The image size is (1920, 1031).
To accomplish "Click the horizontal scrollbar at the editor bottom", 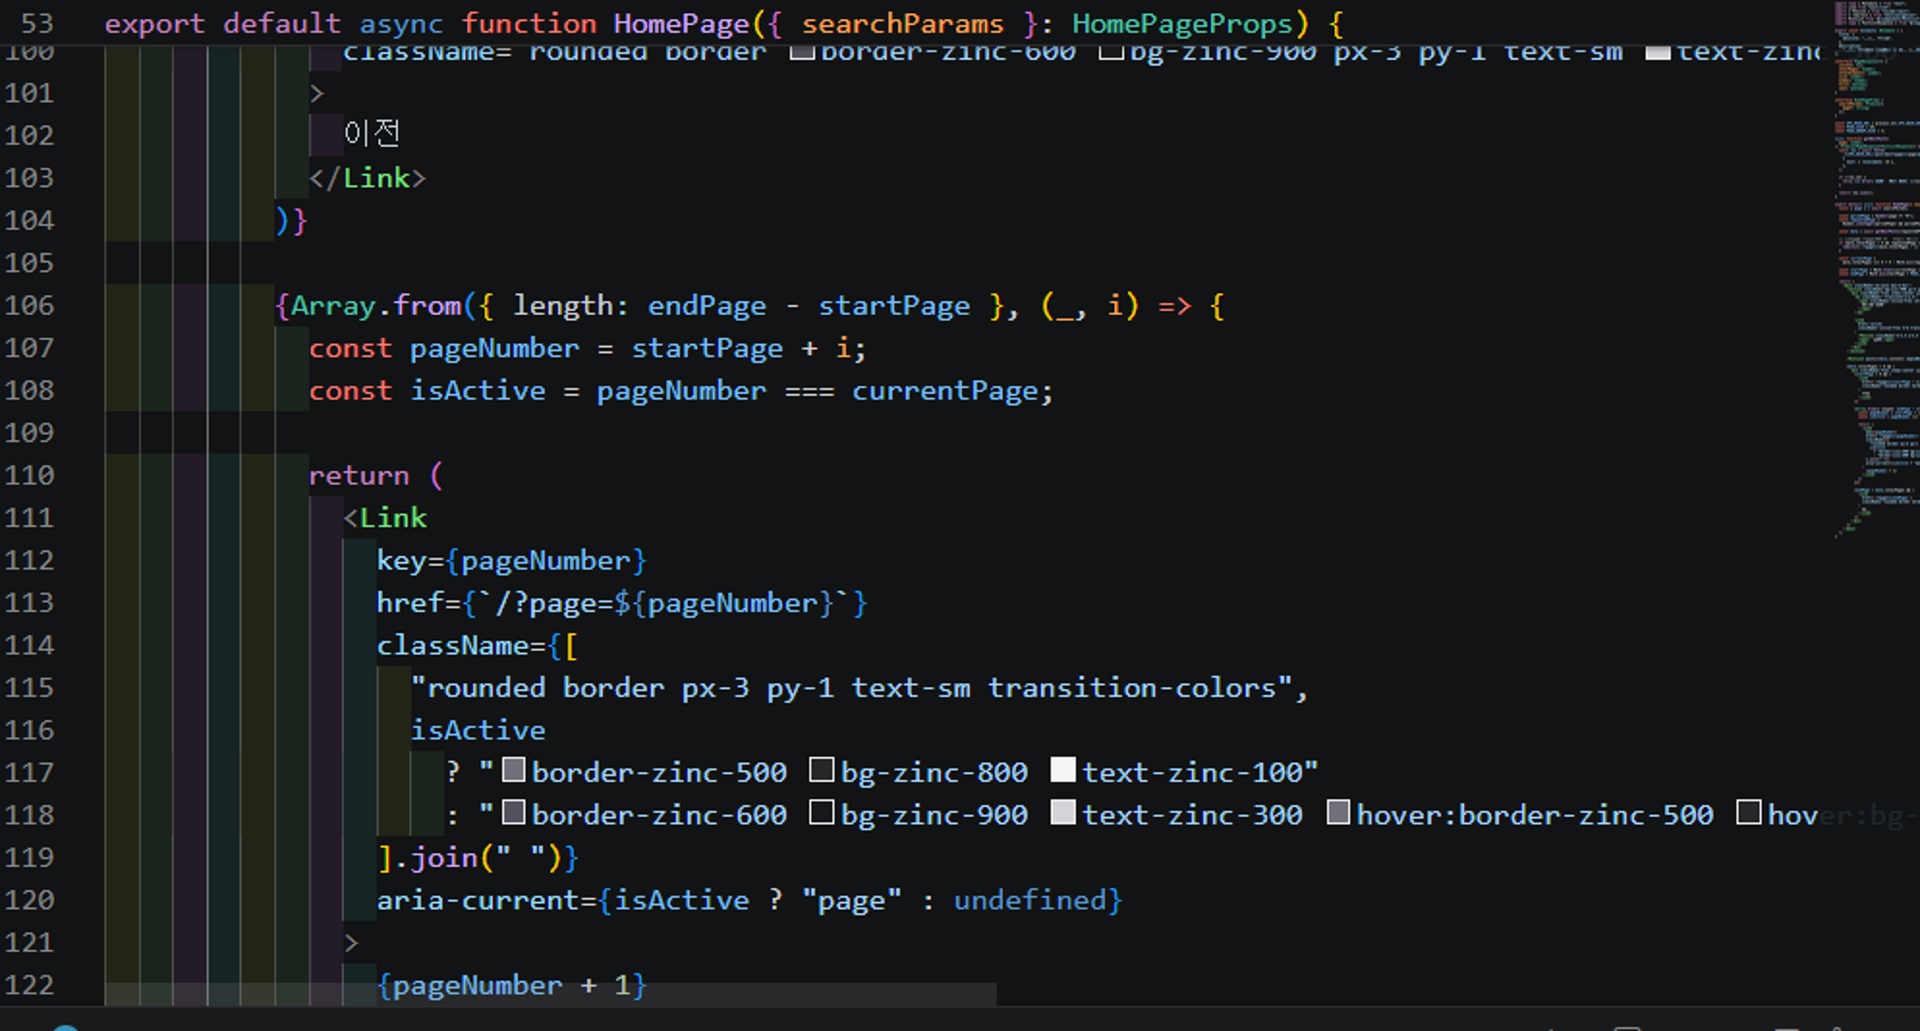I will click(x=550, y=994).
